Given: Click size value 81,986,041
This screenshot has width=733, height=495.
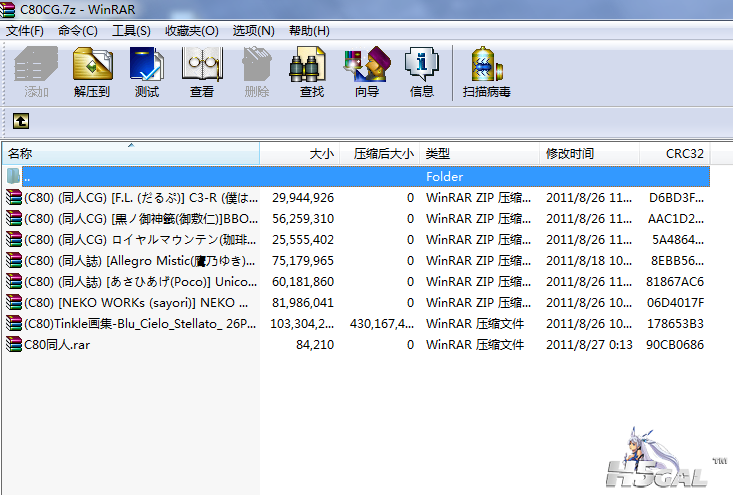Looking at the screenshot, I should [x=303, y=303].
